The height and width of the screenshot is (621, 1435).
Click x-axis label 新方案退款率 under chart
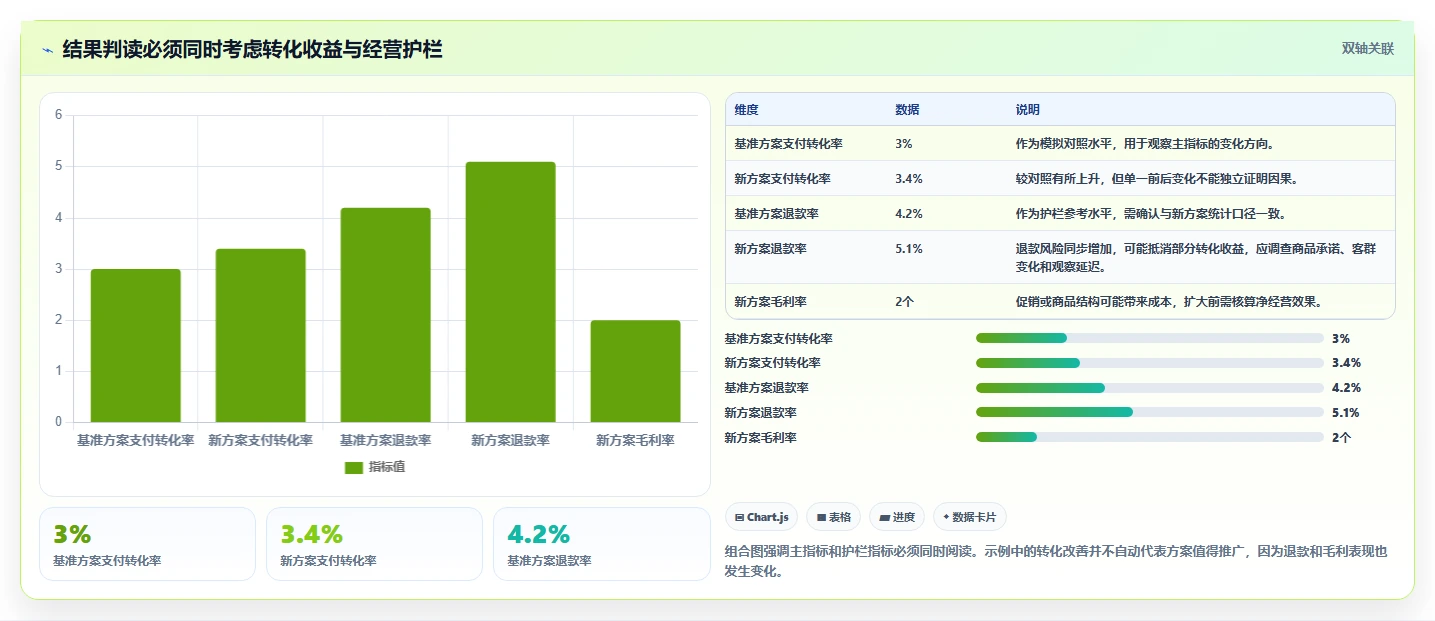(511, 440)
